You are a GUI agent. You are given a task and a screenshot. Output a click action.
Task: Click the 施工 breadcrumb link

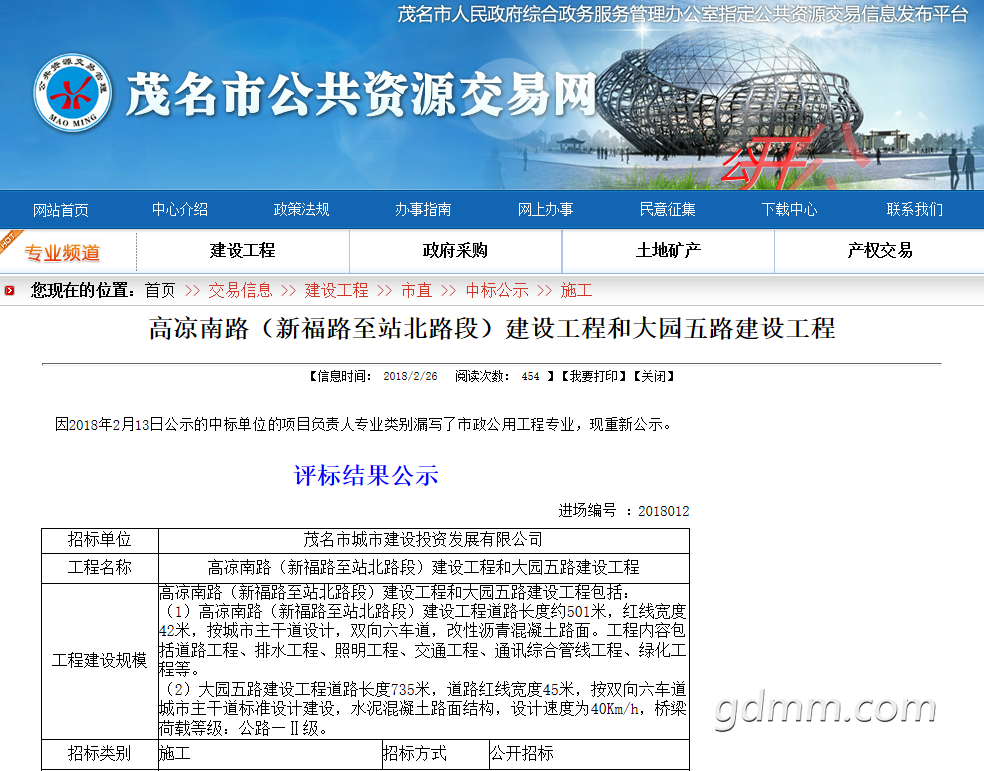(576, 290)
